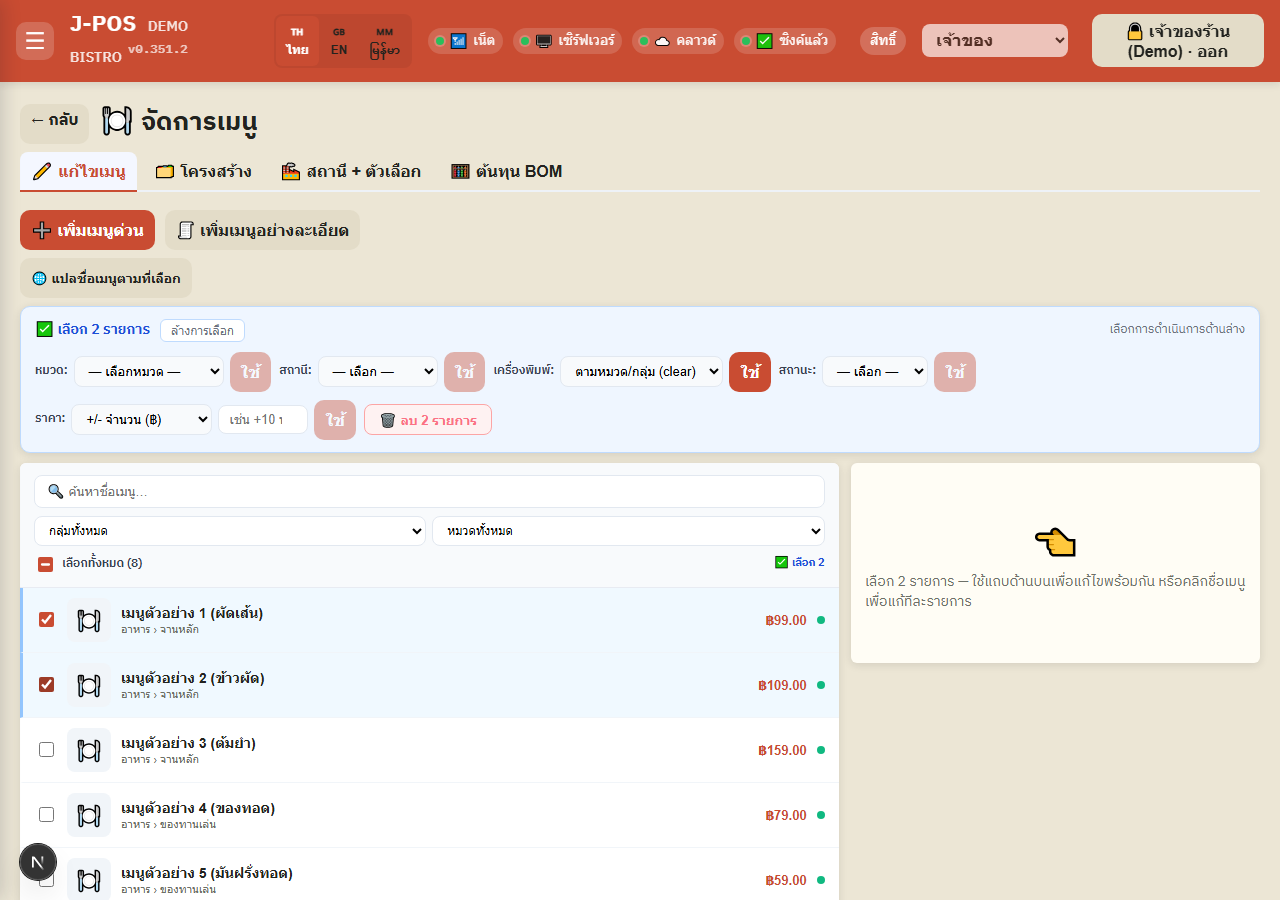Open item เมนูตัวอย่าง 4 (ของทอด)
Image resolution: width=1280 pixels, height=900 pixels.
198,808
